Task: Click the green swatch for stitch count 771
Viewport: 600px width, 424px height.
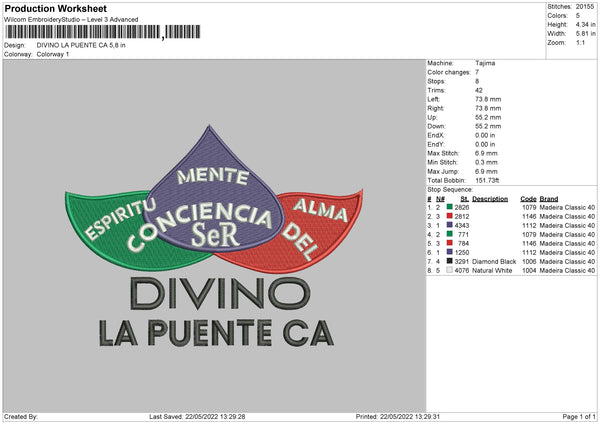Action: pos(450,234)
